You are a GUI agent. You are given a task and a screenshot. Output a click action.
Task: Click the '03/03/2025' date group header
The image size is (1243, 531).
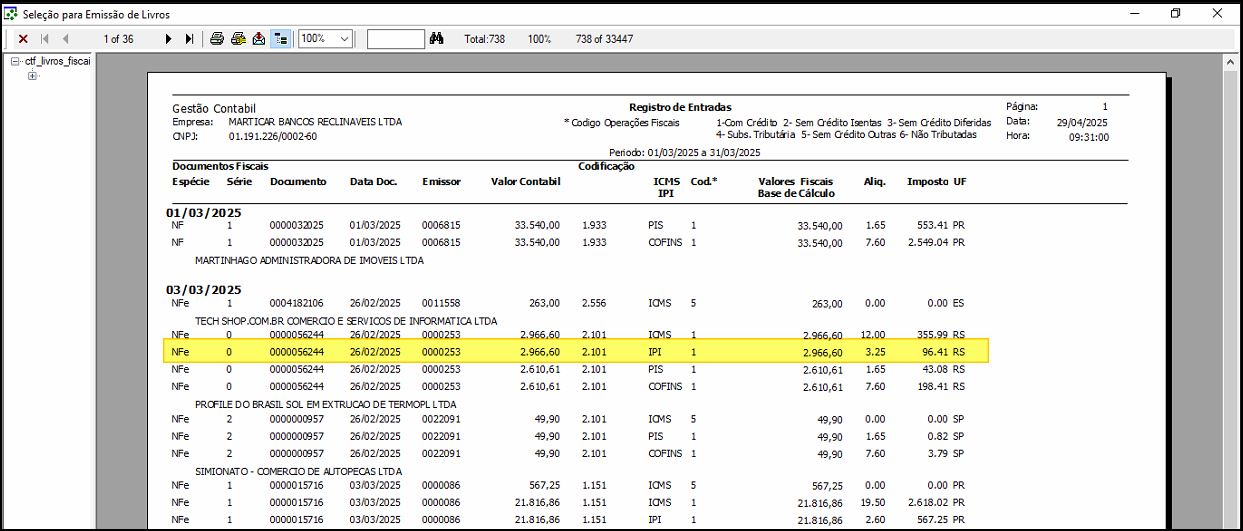click(x=204, y=289)
